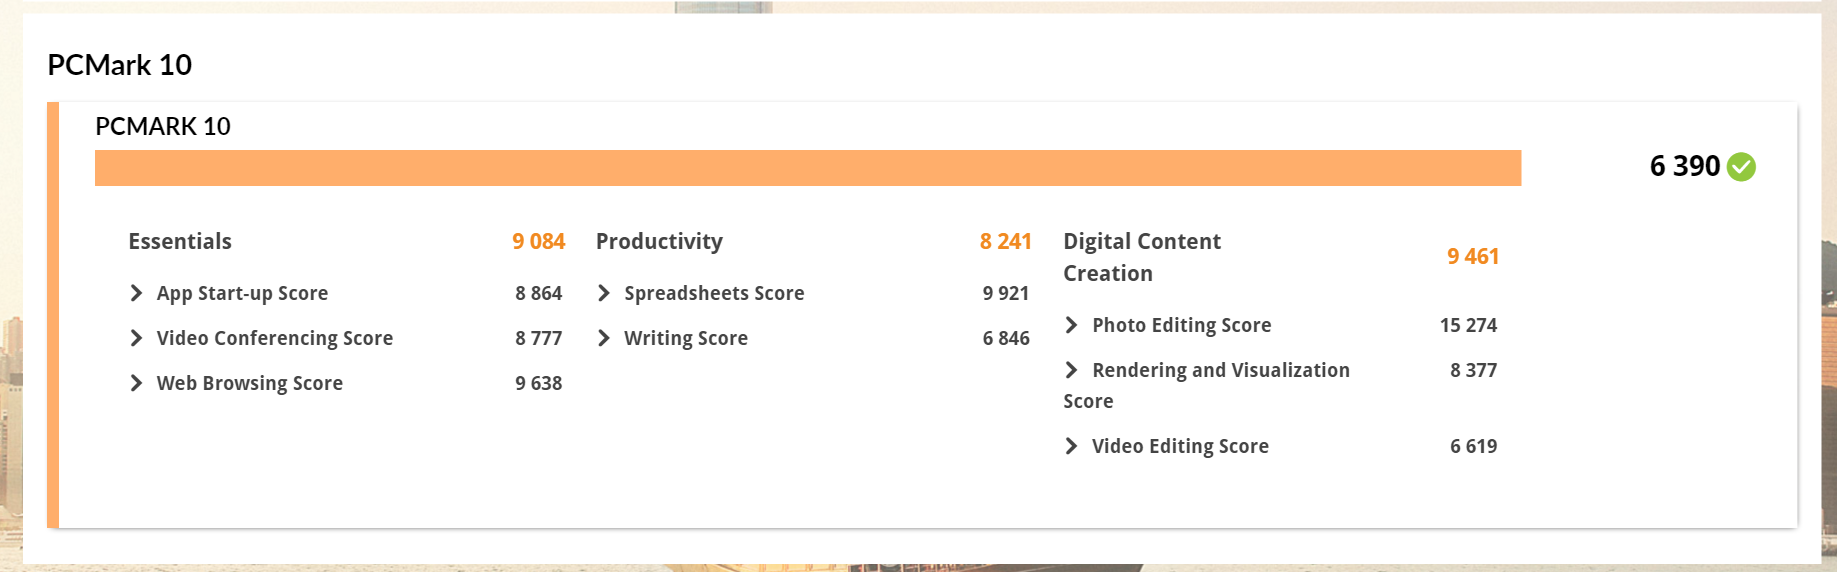Click the overall score 6 390
Screen dimensions: 1837x572
1684,166
